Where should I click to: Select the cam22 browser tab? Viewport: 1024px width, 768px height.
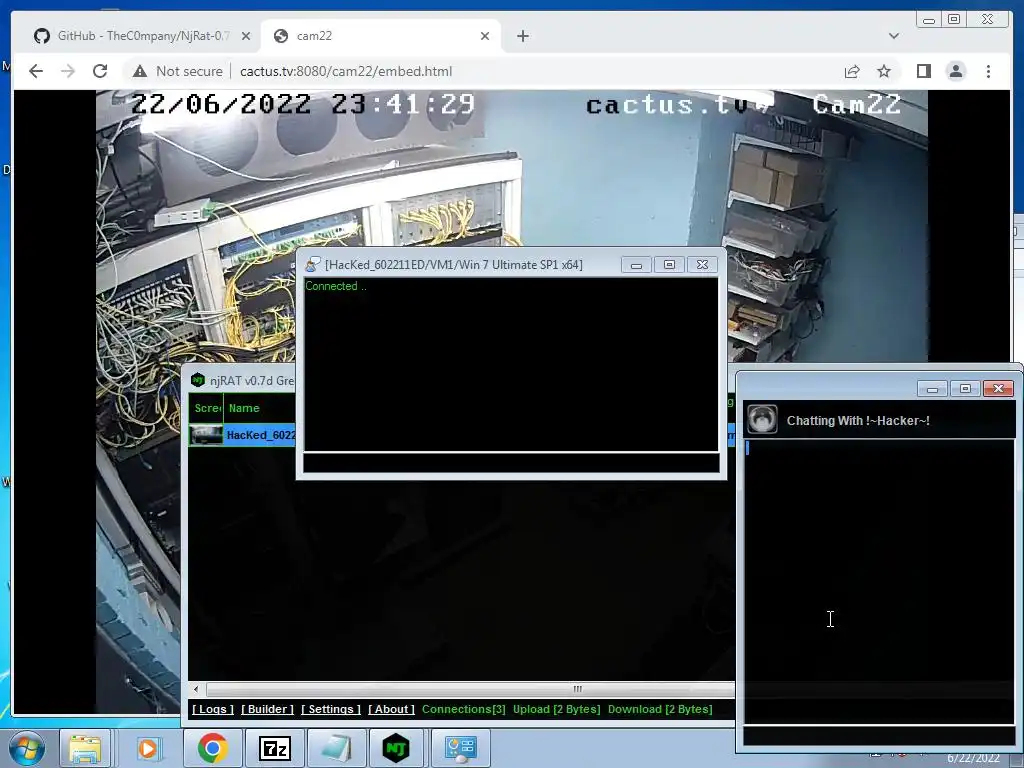pyautogui.click(x=382, y=36)
